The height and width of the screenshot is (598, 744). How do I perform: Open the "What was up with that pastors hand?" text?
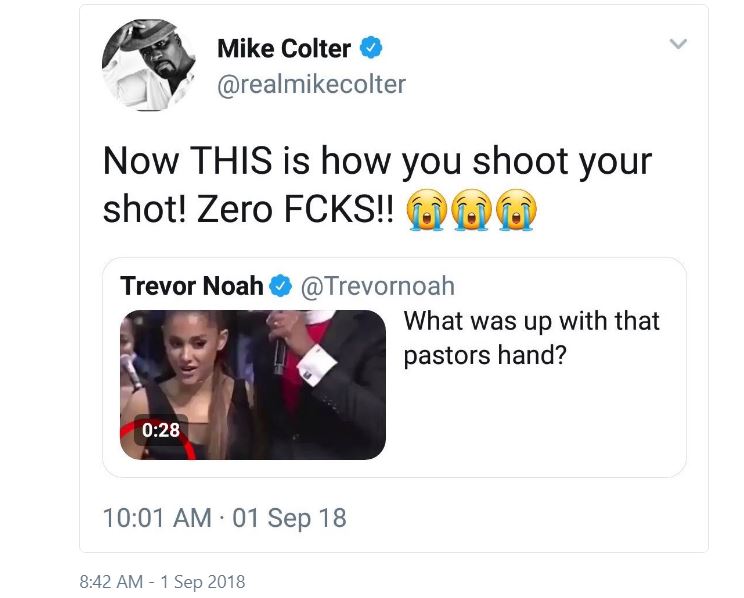coord(531,338)
